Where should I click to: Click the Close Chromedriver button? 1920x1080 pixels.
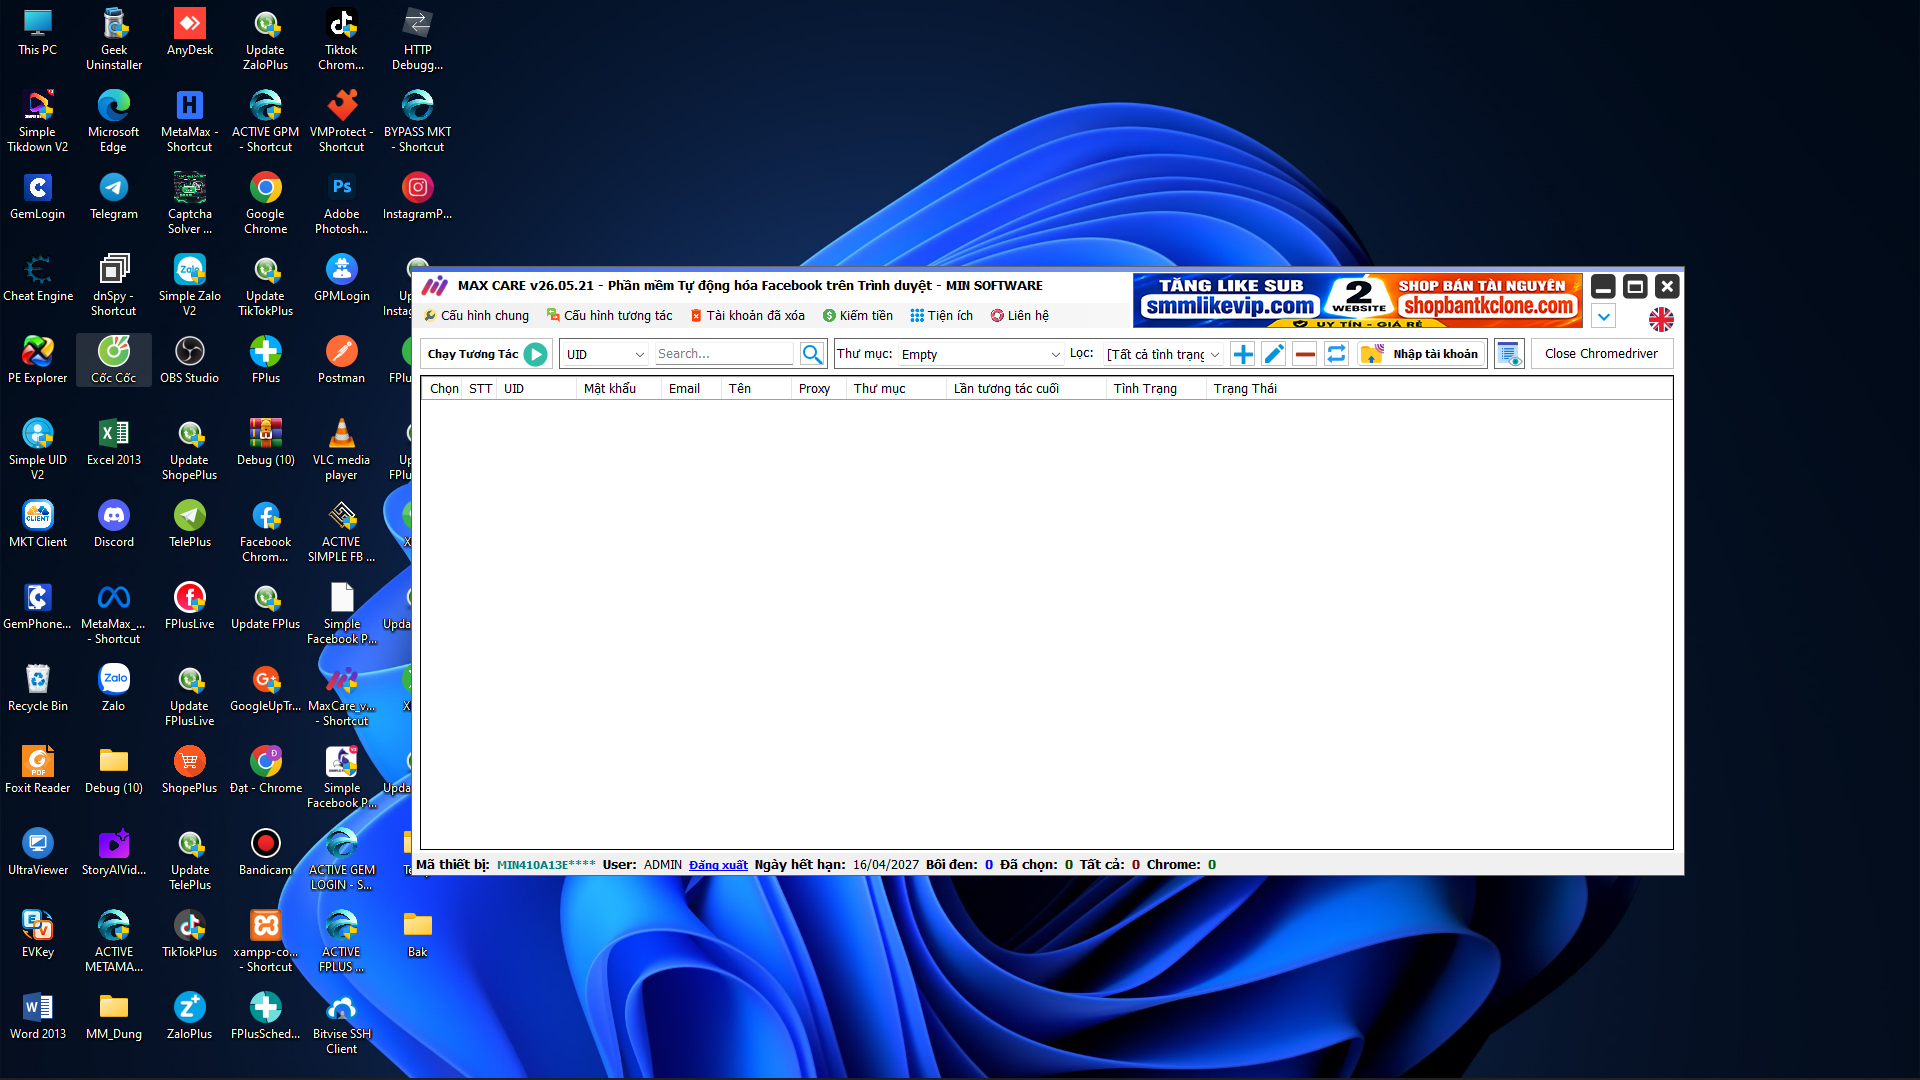tap(1601, 354)
